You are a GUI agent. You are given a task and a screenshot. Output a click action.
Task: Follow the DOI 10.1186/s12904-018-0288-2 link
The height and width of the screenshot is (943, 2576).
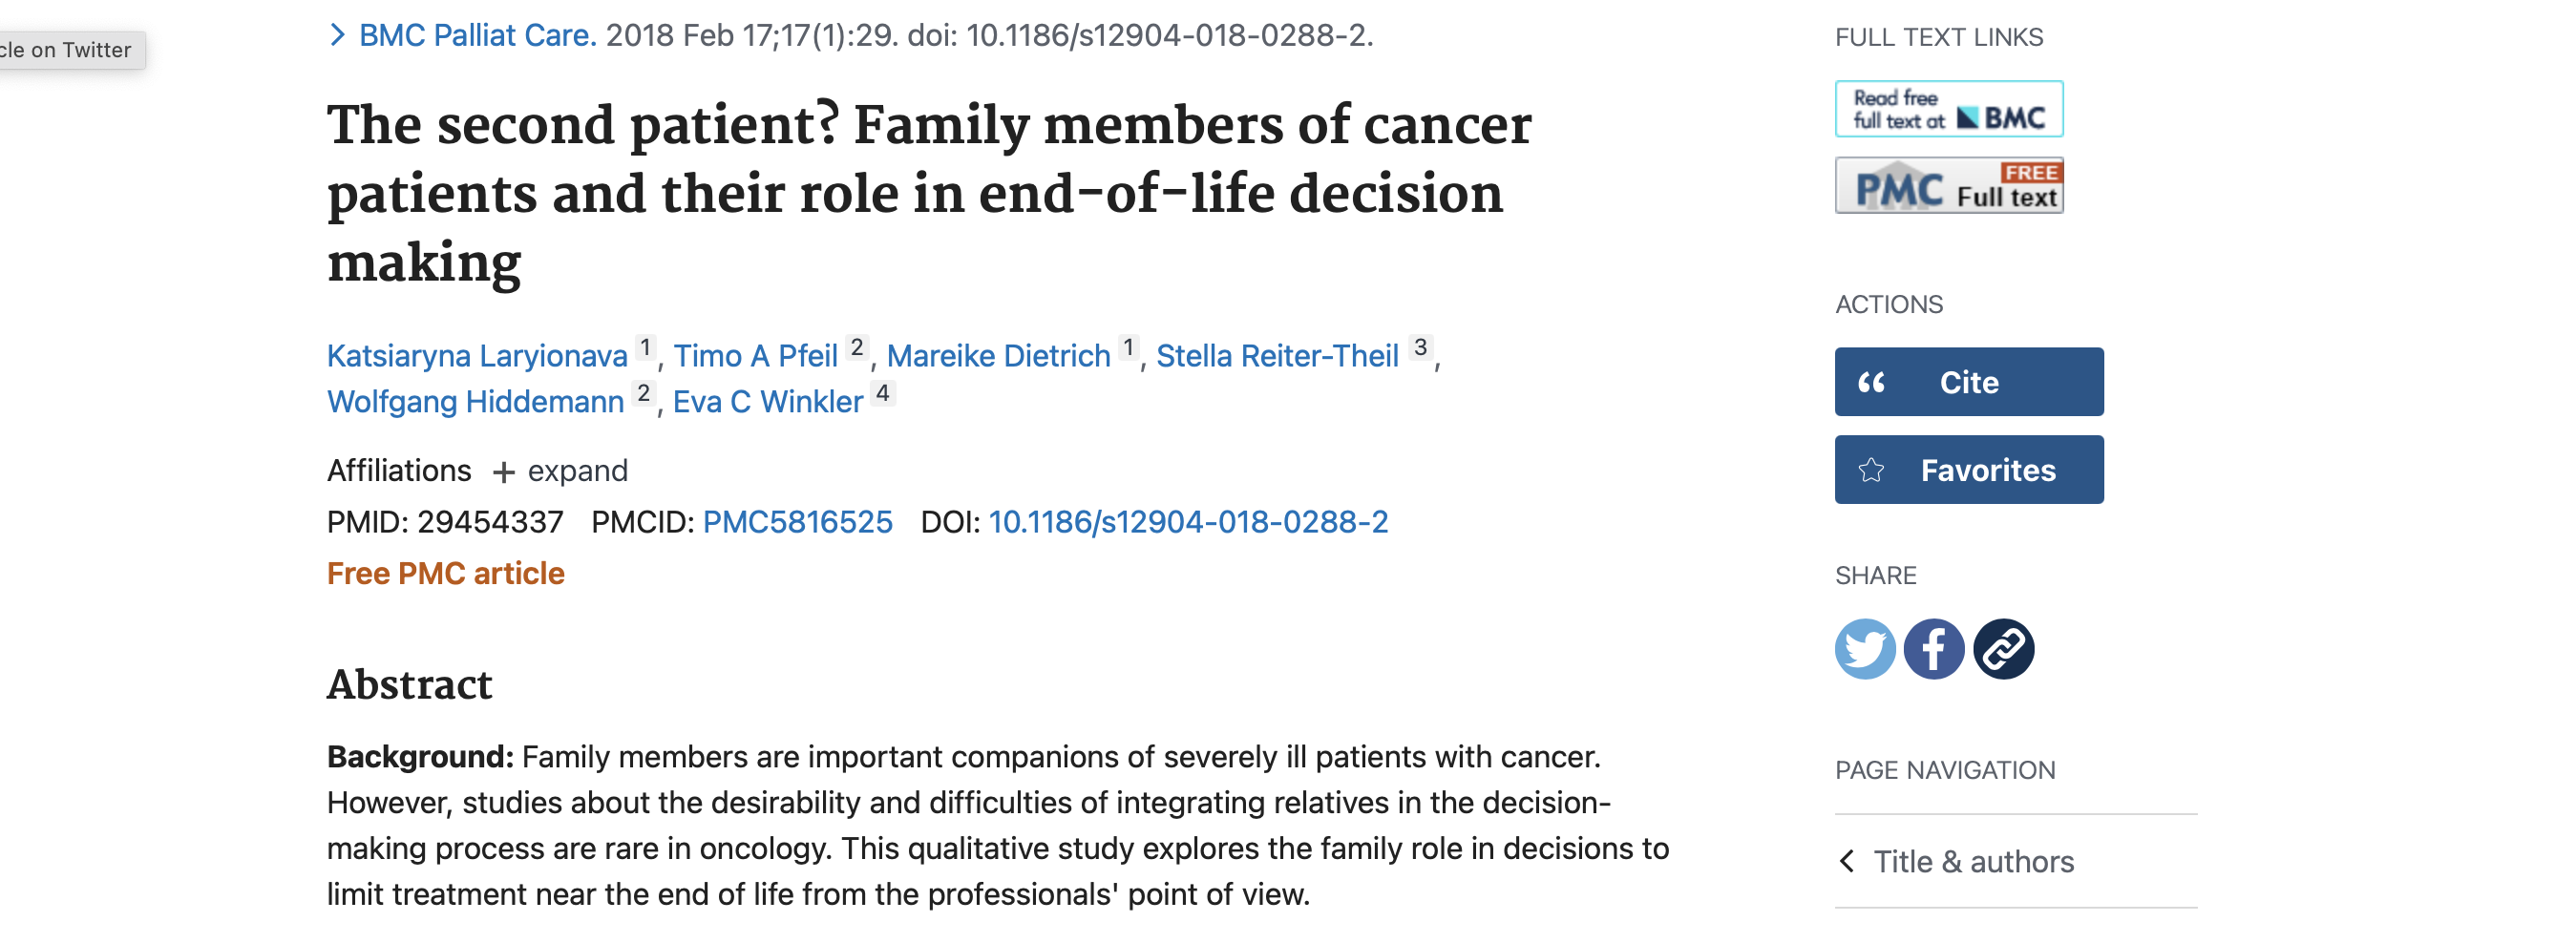[1187, 522]
